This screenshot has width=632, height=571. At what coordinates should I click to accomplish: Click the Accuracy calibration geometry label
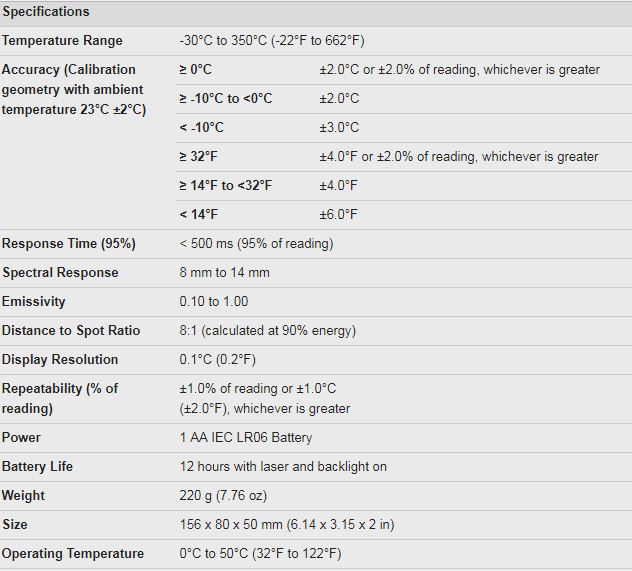(x=74, y=89)
